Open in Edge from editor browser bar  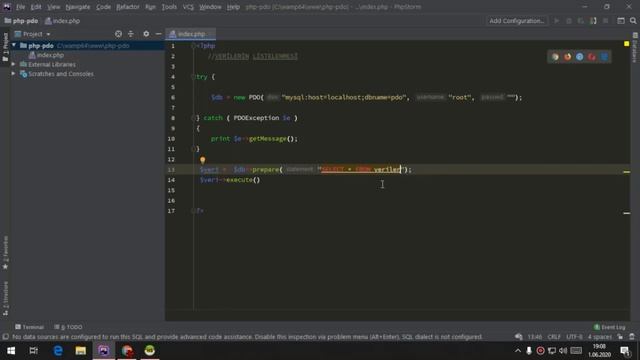point(604,57)
